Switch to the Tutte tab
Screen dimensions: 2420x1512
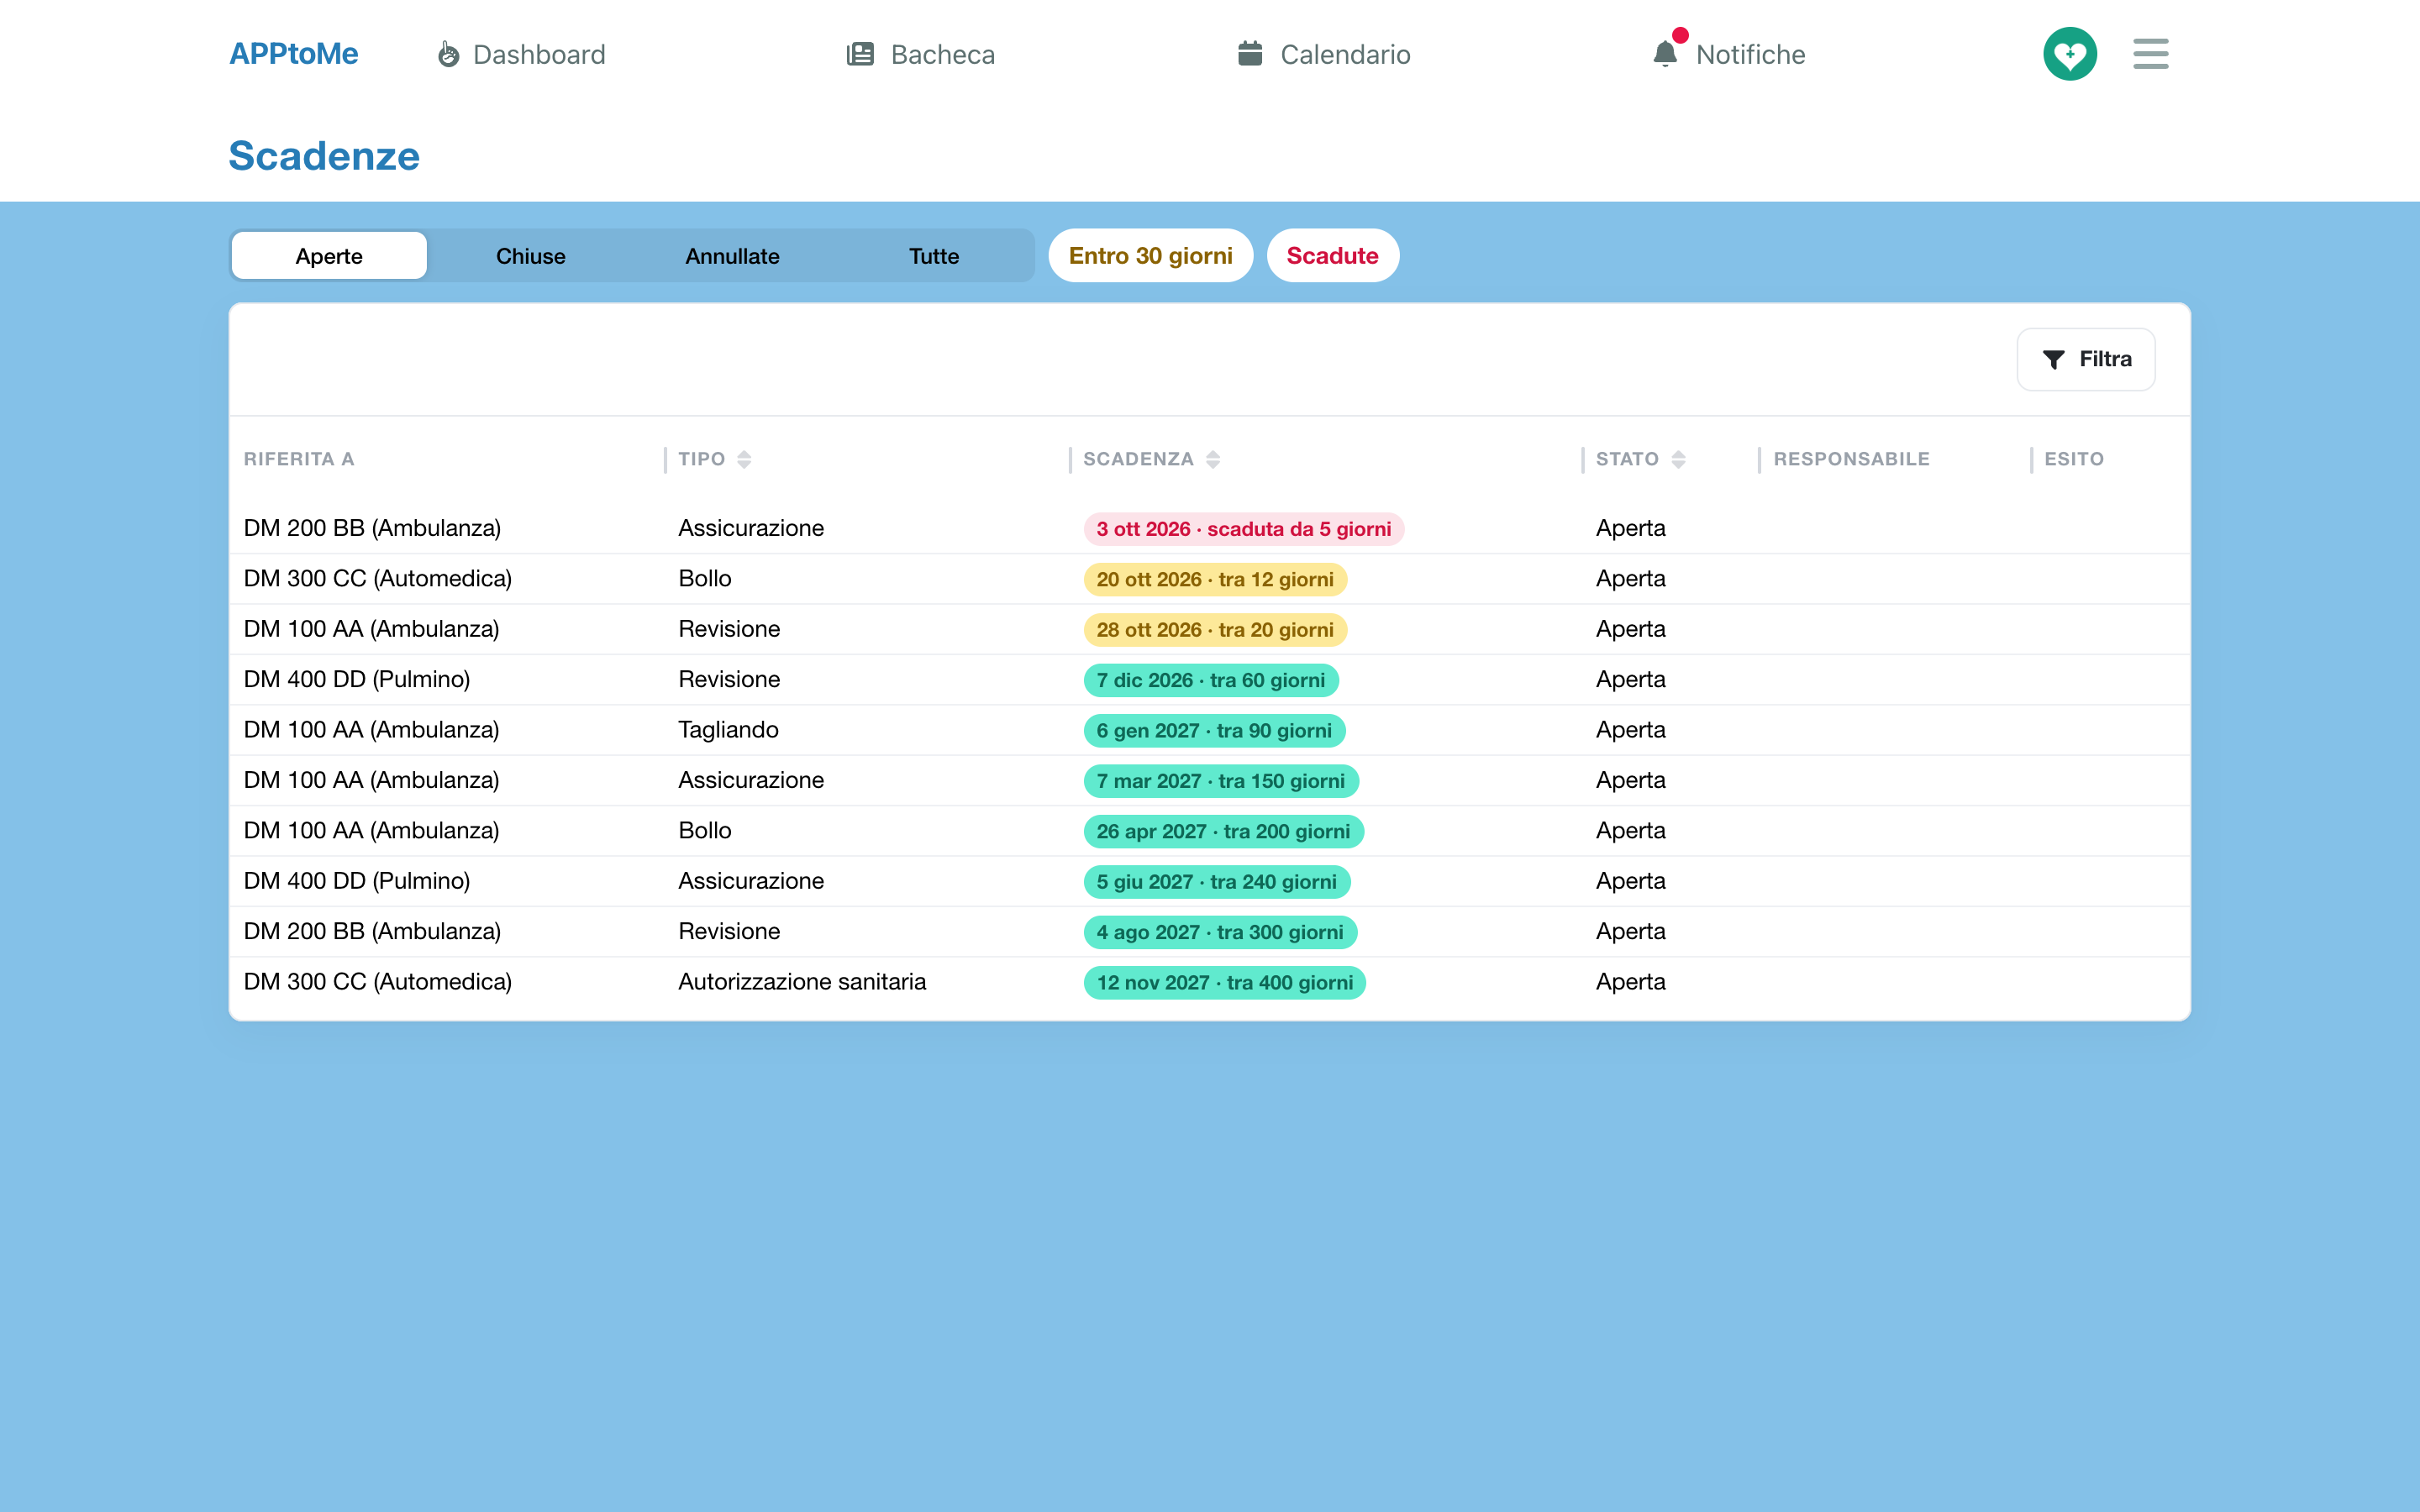pyautogui.click(x=934, y=256)
